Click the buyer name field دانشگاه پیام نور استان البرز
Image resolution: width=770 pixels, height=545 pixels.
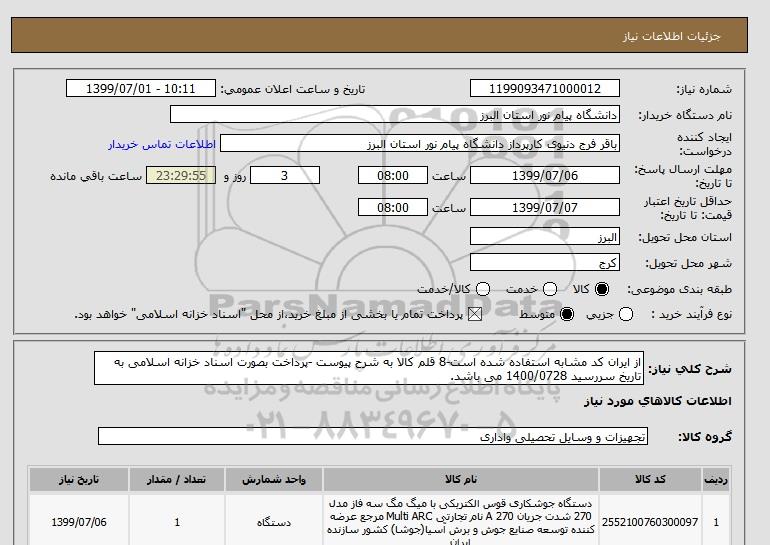coord(395,114)
